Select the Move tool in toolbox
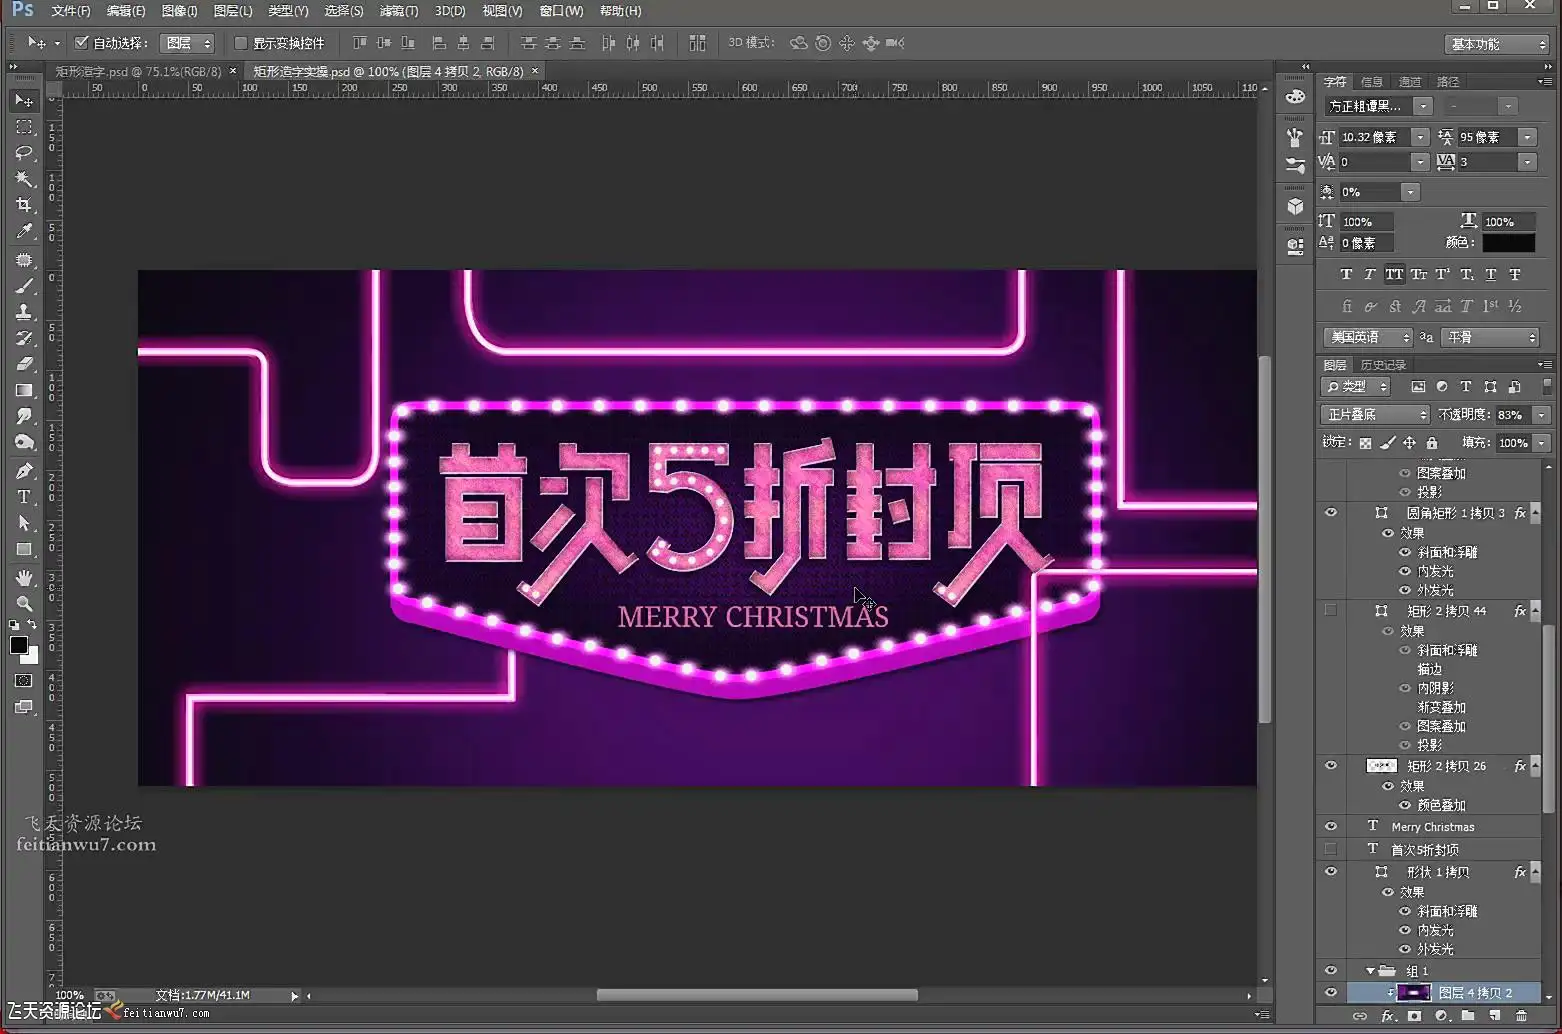The width and height of the screenshot is (1562, 1034). click(x=24, y=101)
